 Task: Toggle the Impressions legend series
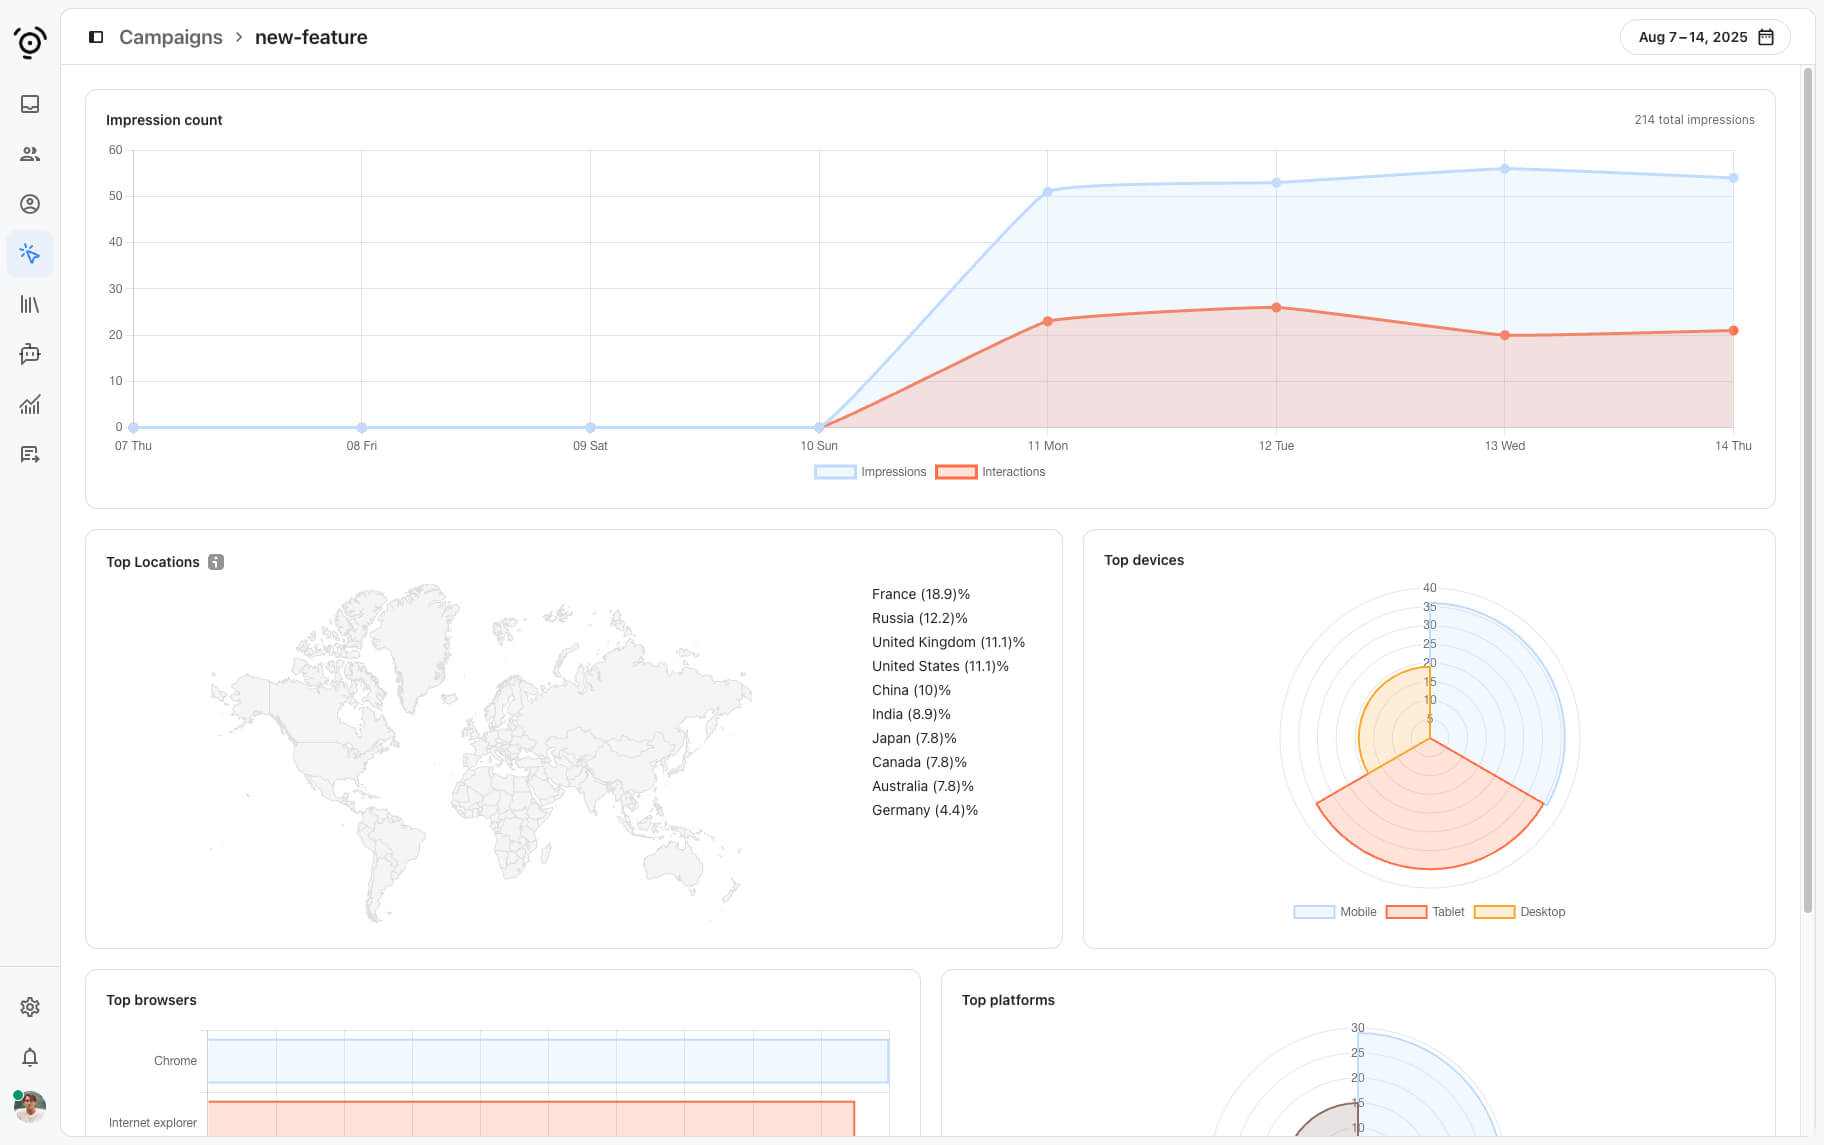(870, 472)
